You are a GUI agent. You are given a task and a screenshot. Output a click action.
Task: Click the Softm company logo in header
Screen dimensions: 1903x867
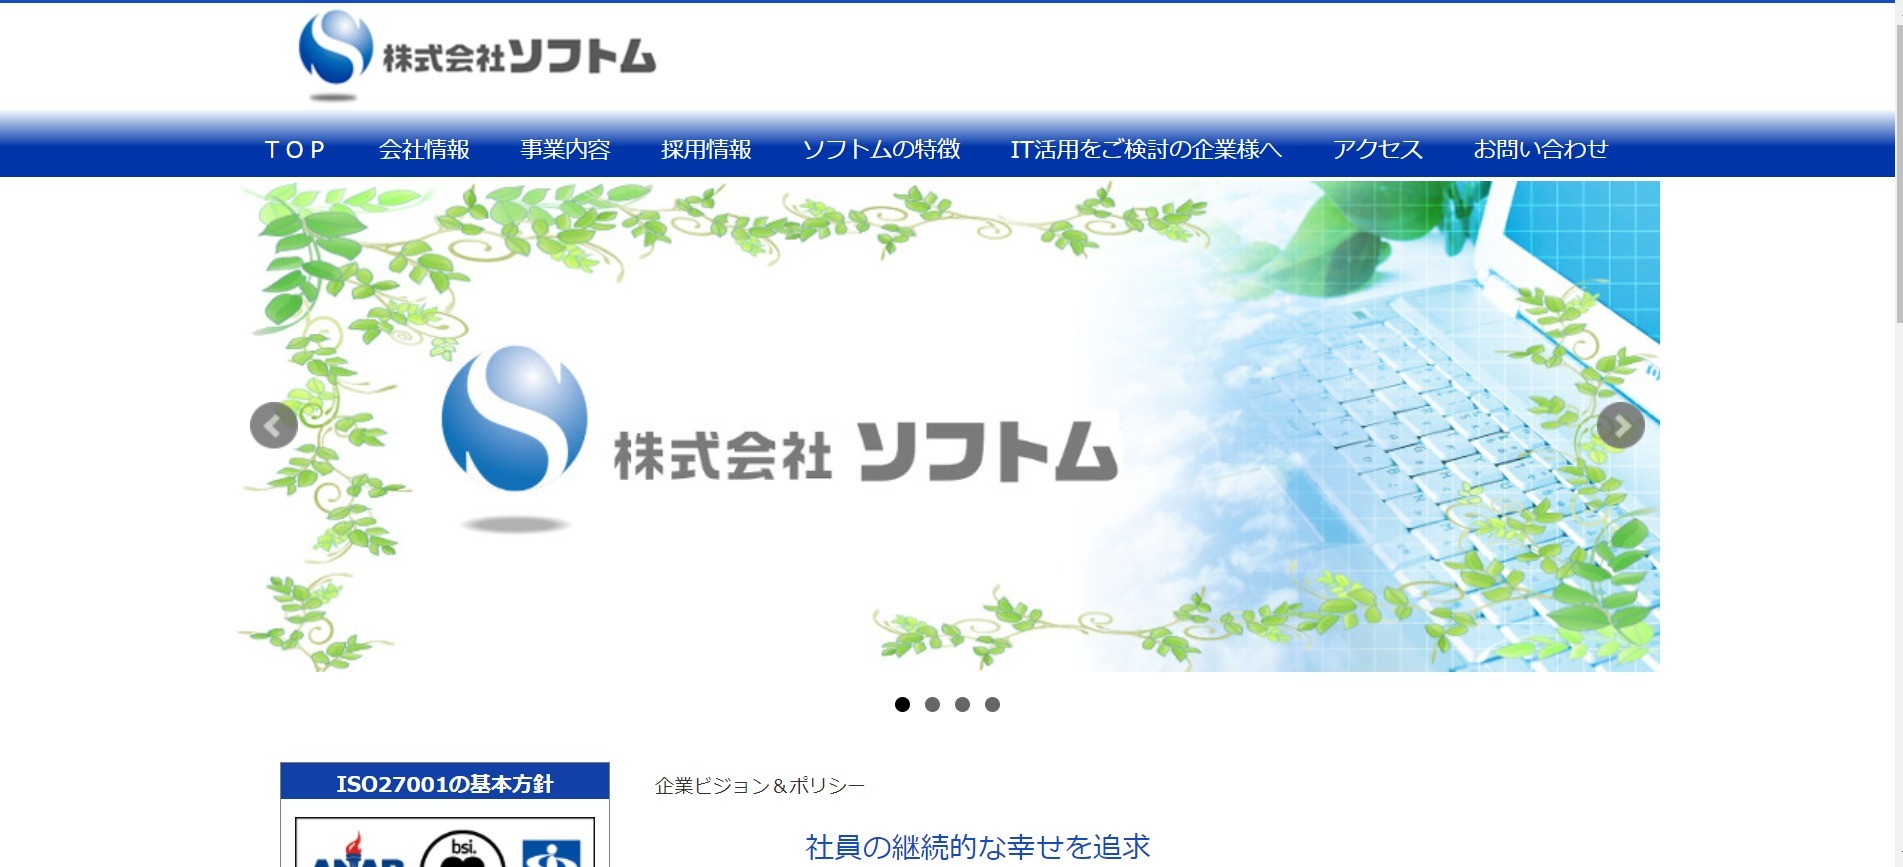[477, 56]
